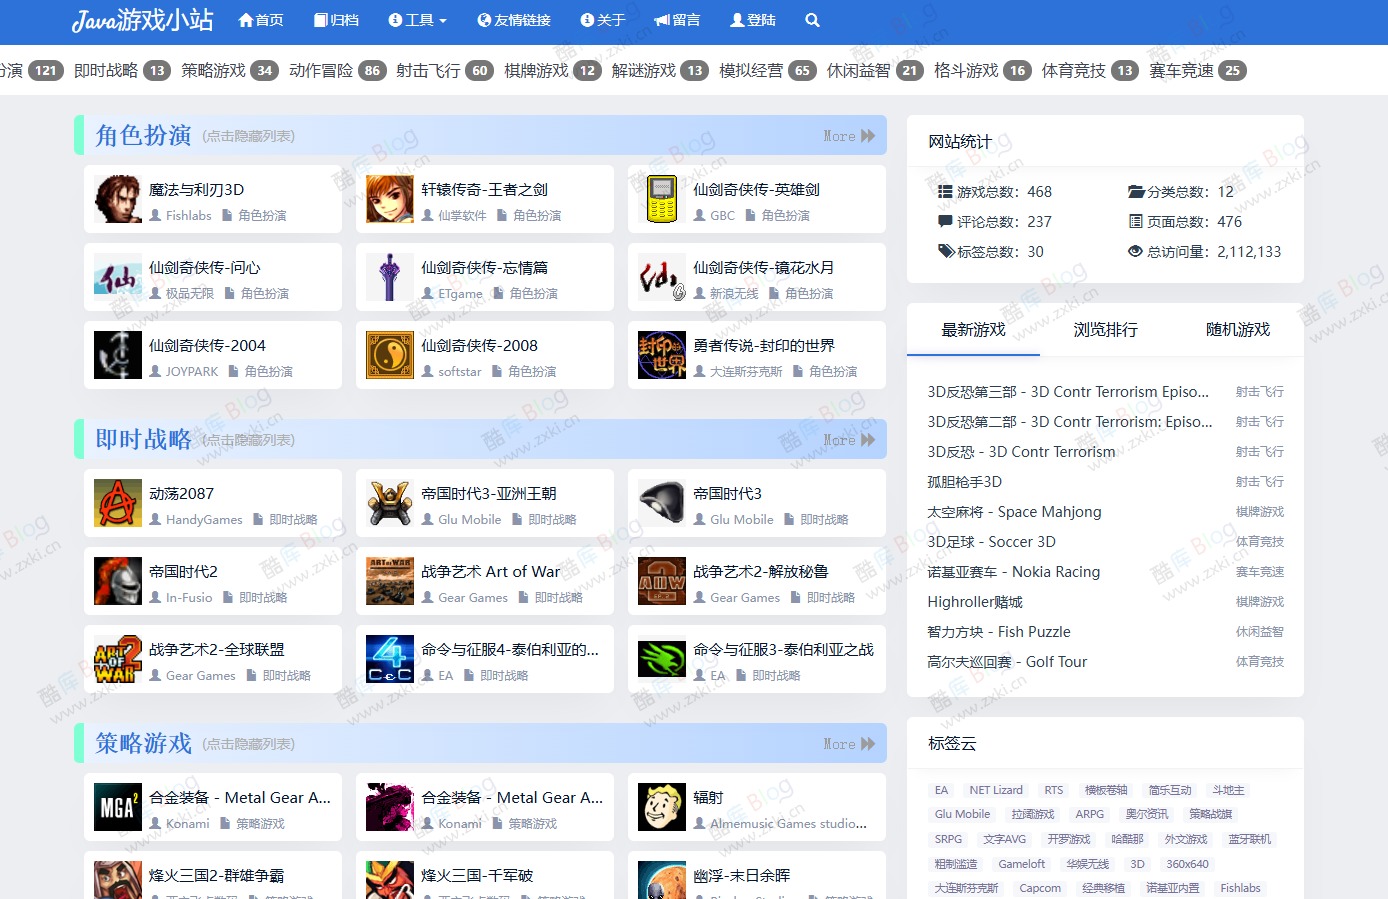Open 辐射 Vault Boy icon
This screenshot has height=899, width=1388.
coord(662,807)
